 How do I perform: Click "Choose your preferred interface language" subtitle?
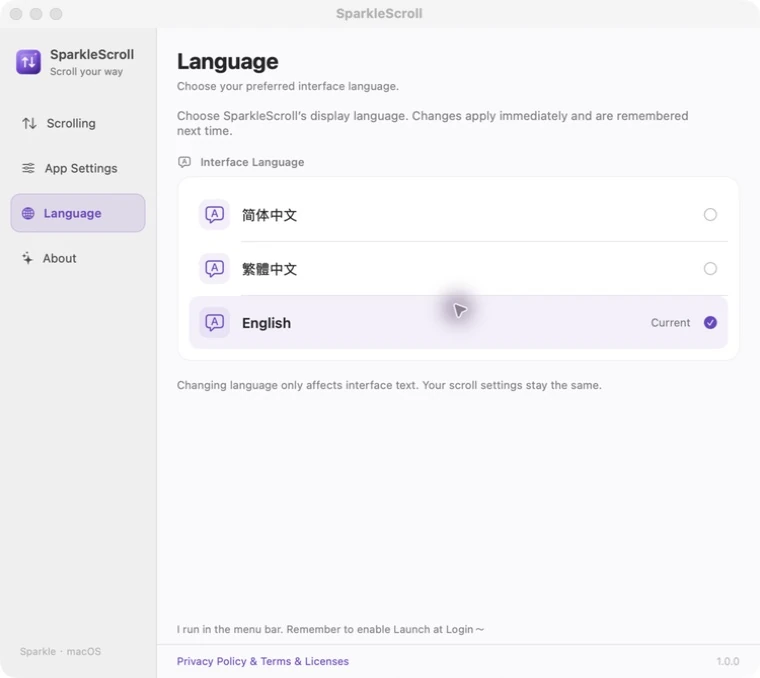(x=288, y=86)
